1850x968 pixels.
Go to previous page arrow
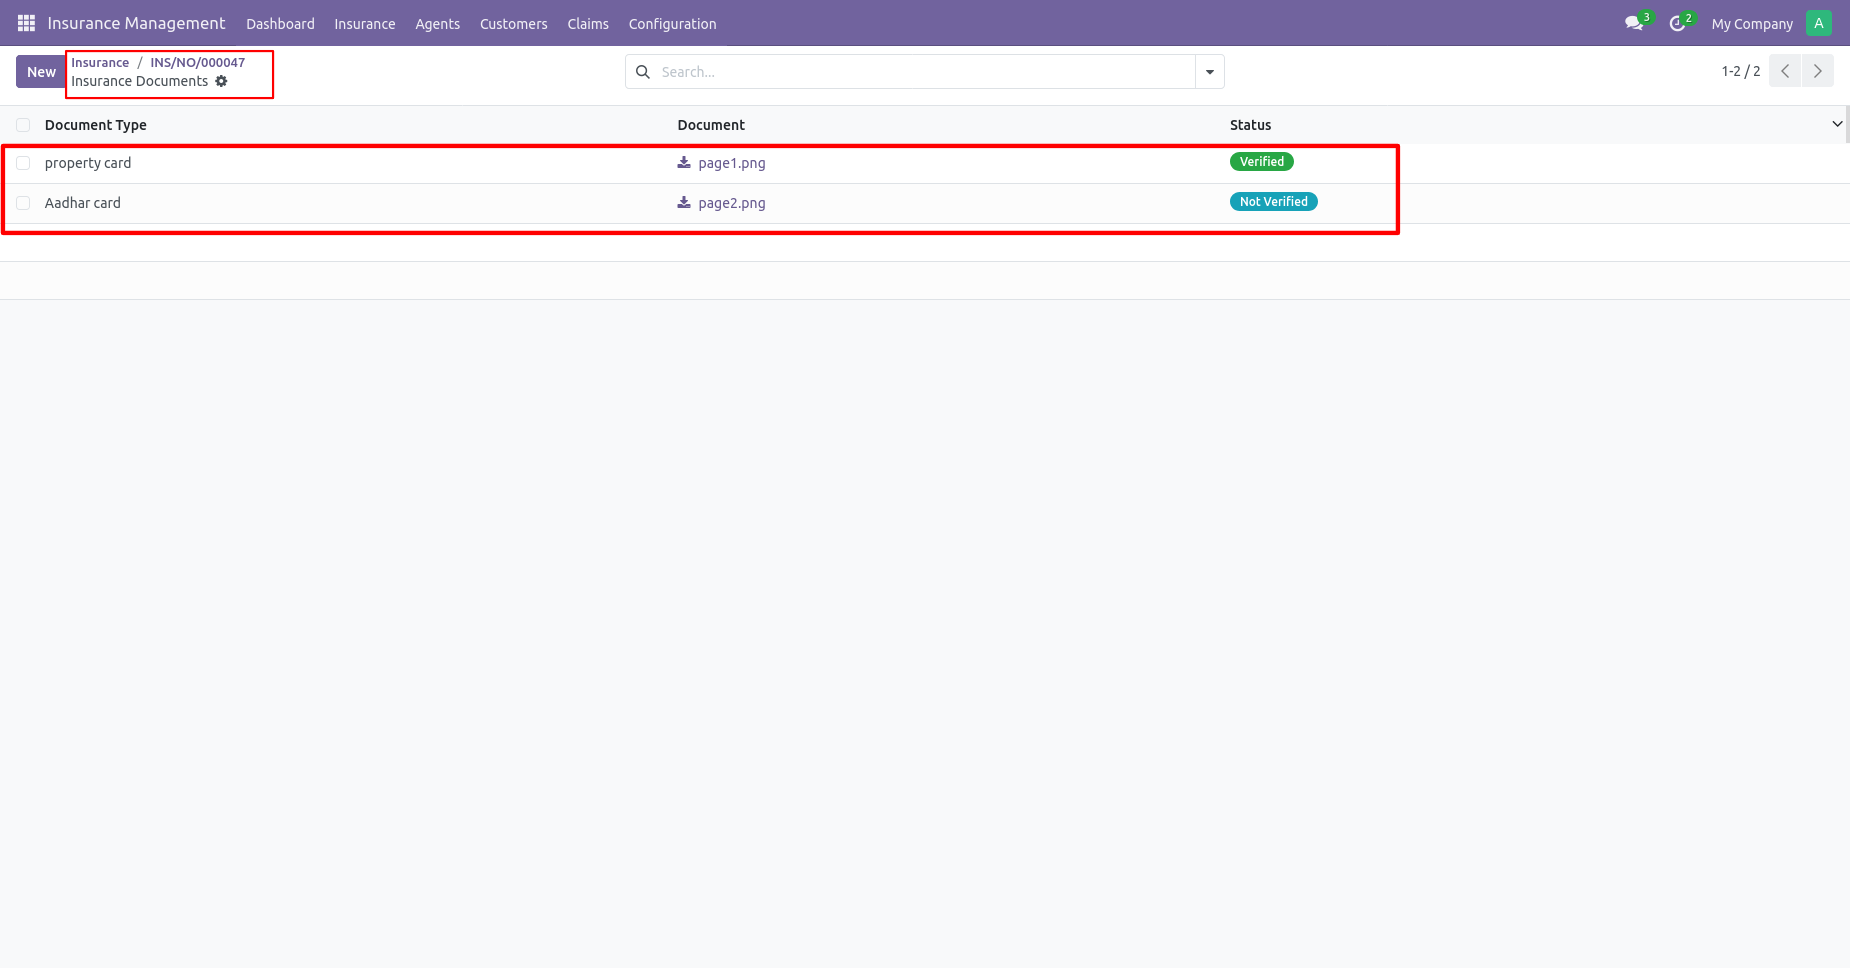[1785, 71]
